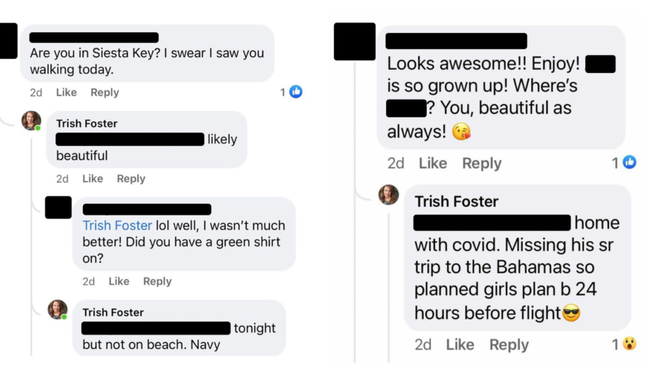Image resolution: width=668 pixels, height=376 pixels.
Task: Click the blue thumbs-up reaction on the Siesta Key comment
Action: click(296, 92)
